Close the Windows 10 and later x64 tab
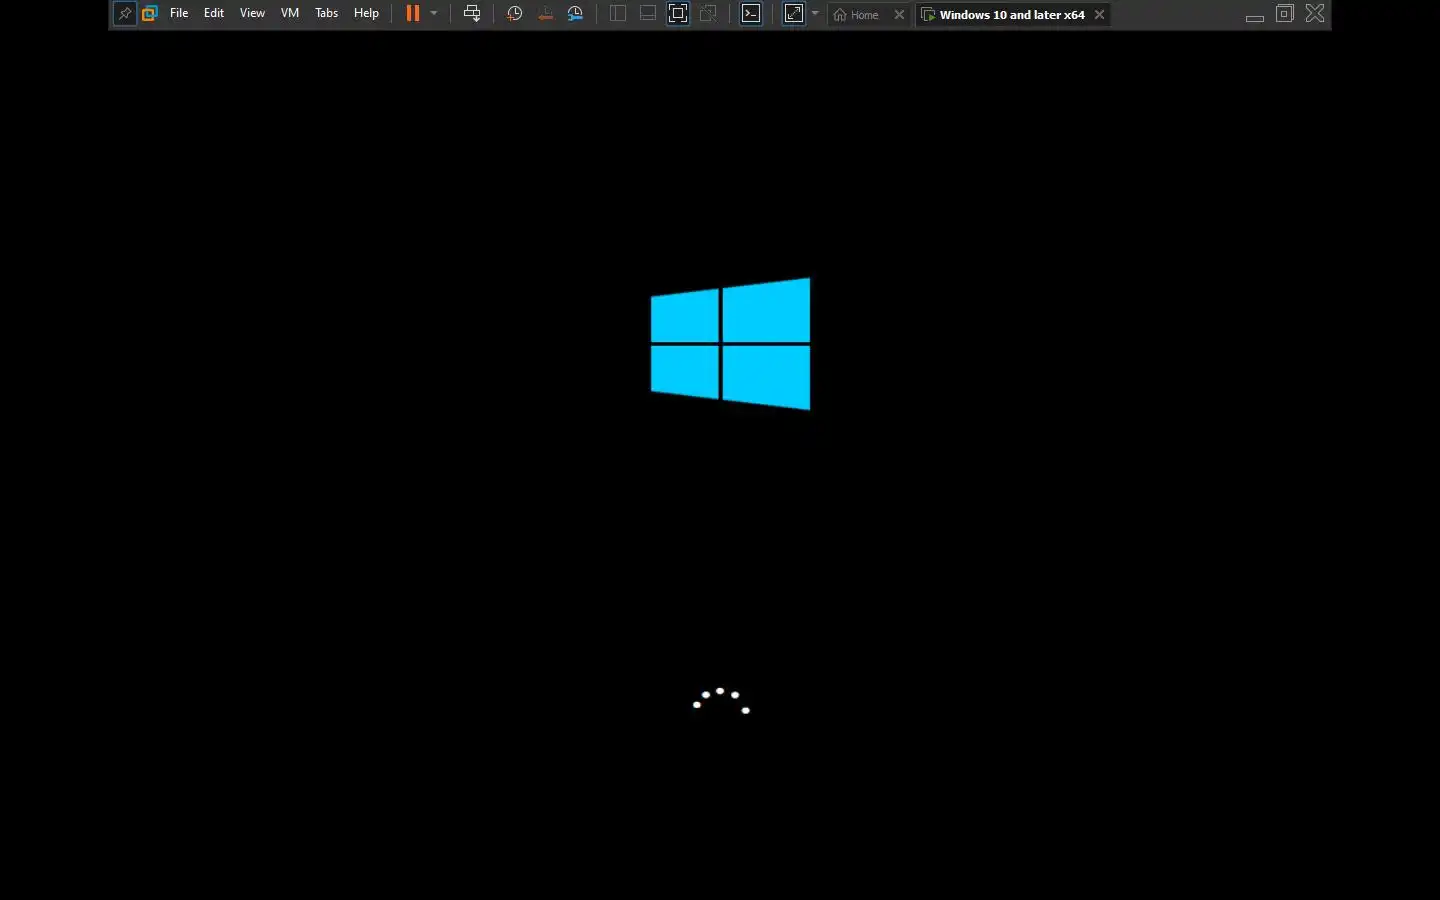The height and width of the screenshot is (900, 1440). tap(1100, 15)
